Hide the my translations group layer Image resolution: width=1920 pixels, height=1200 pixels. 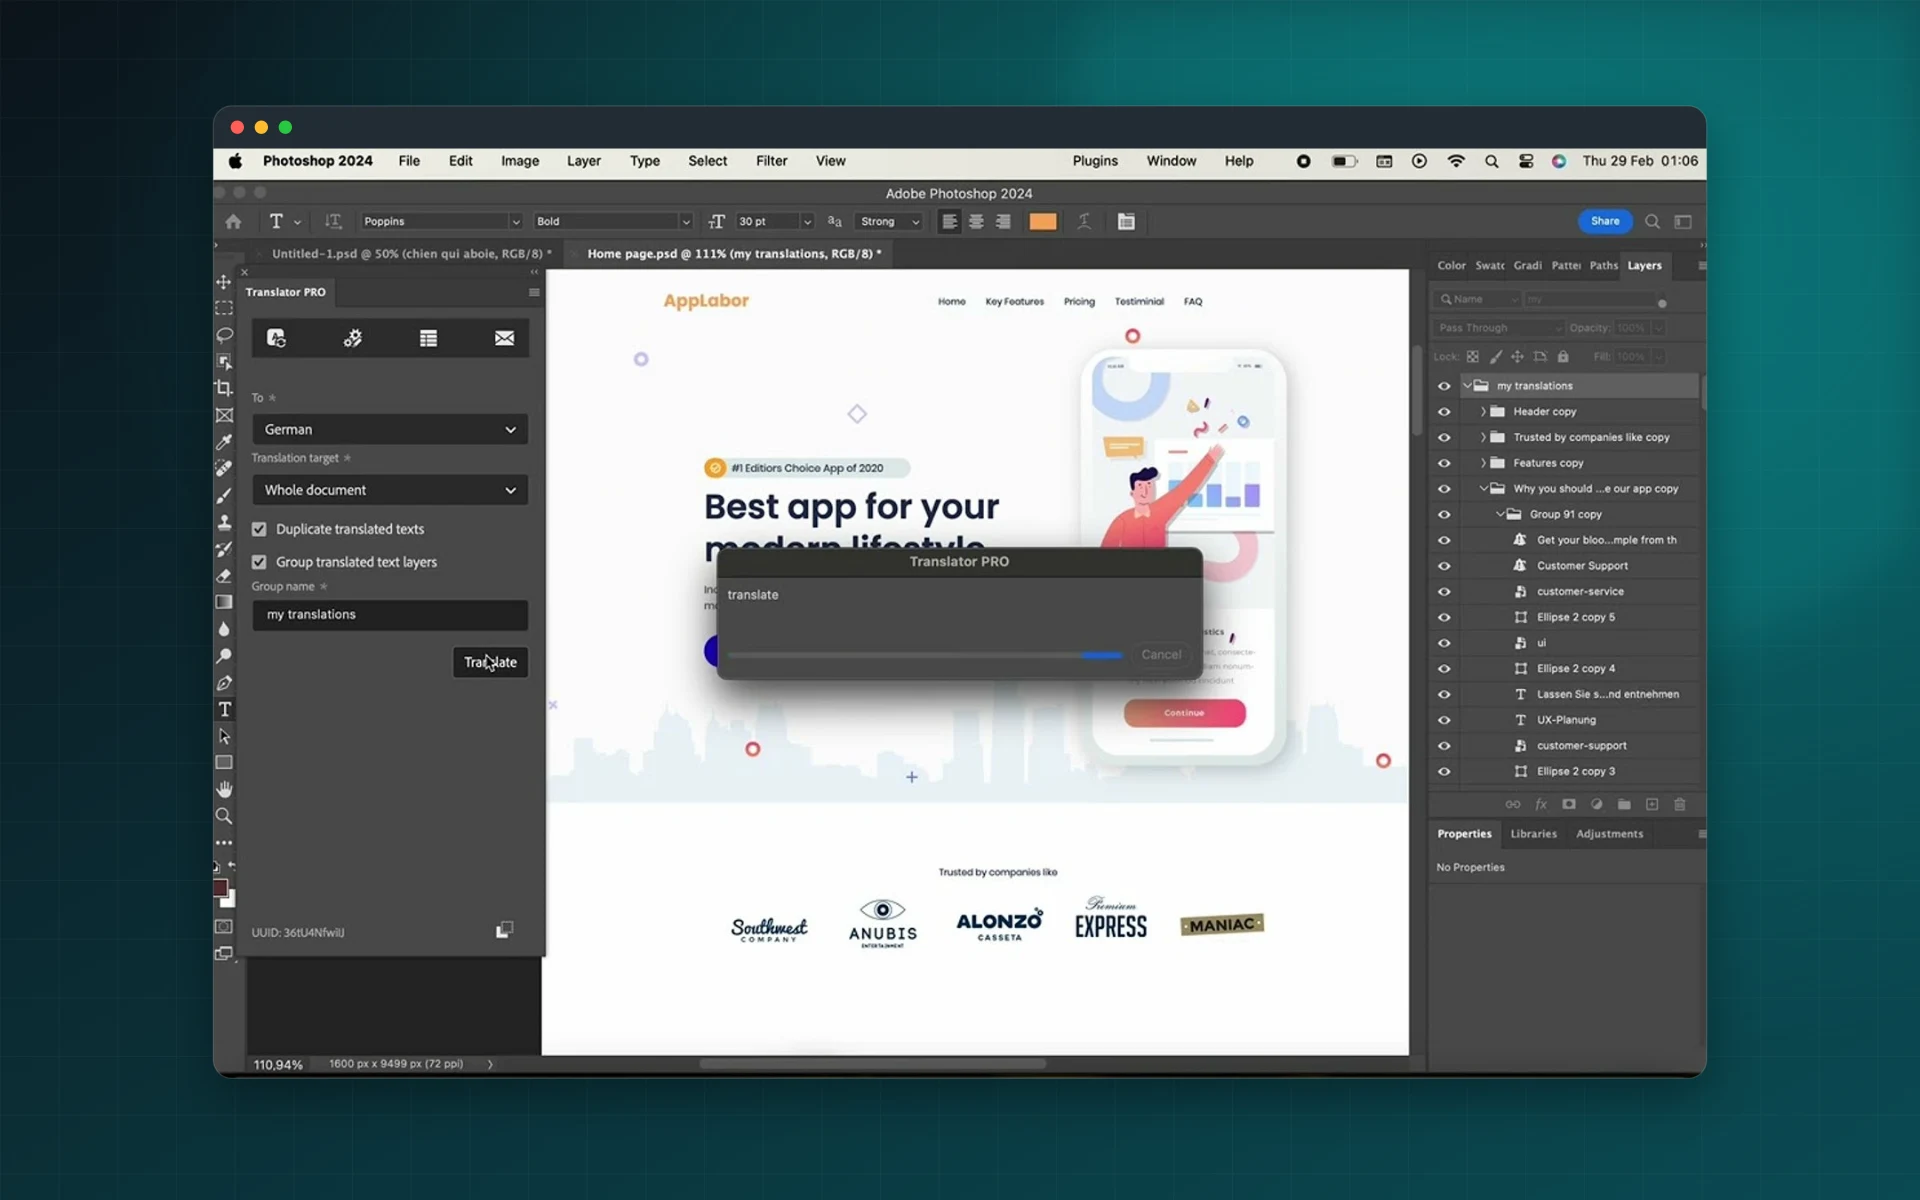point(1444,386)
